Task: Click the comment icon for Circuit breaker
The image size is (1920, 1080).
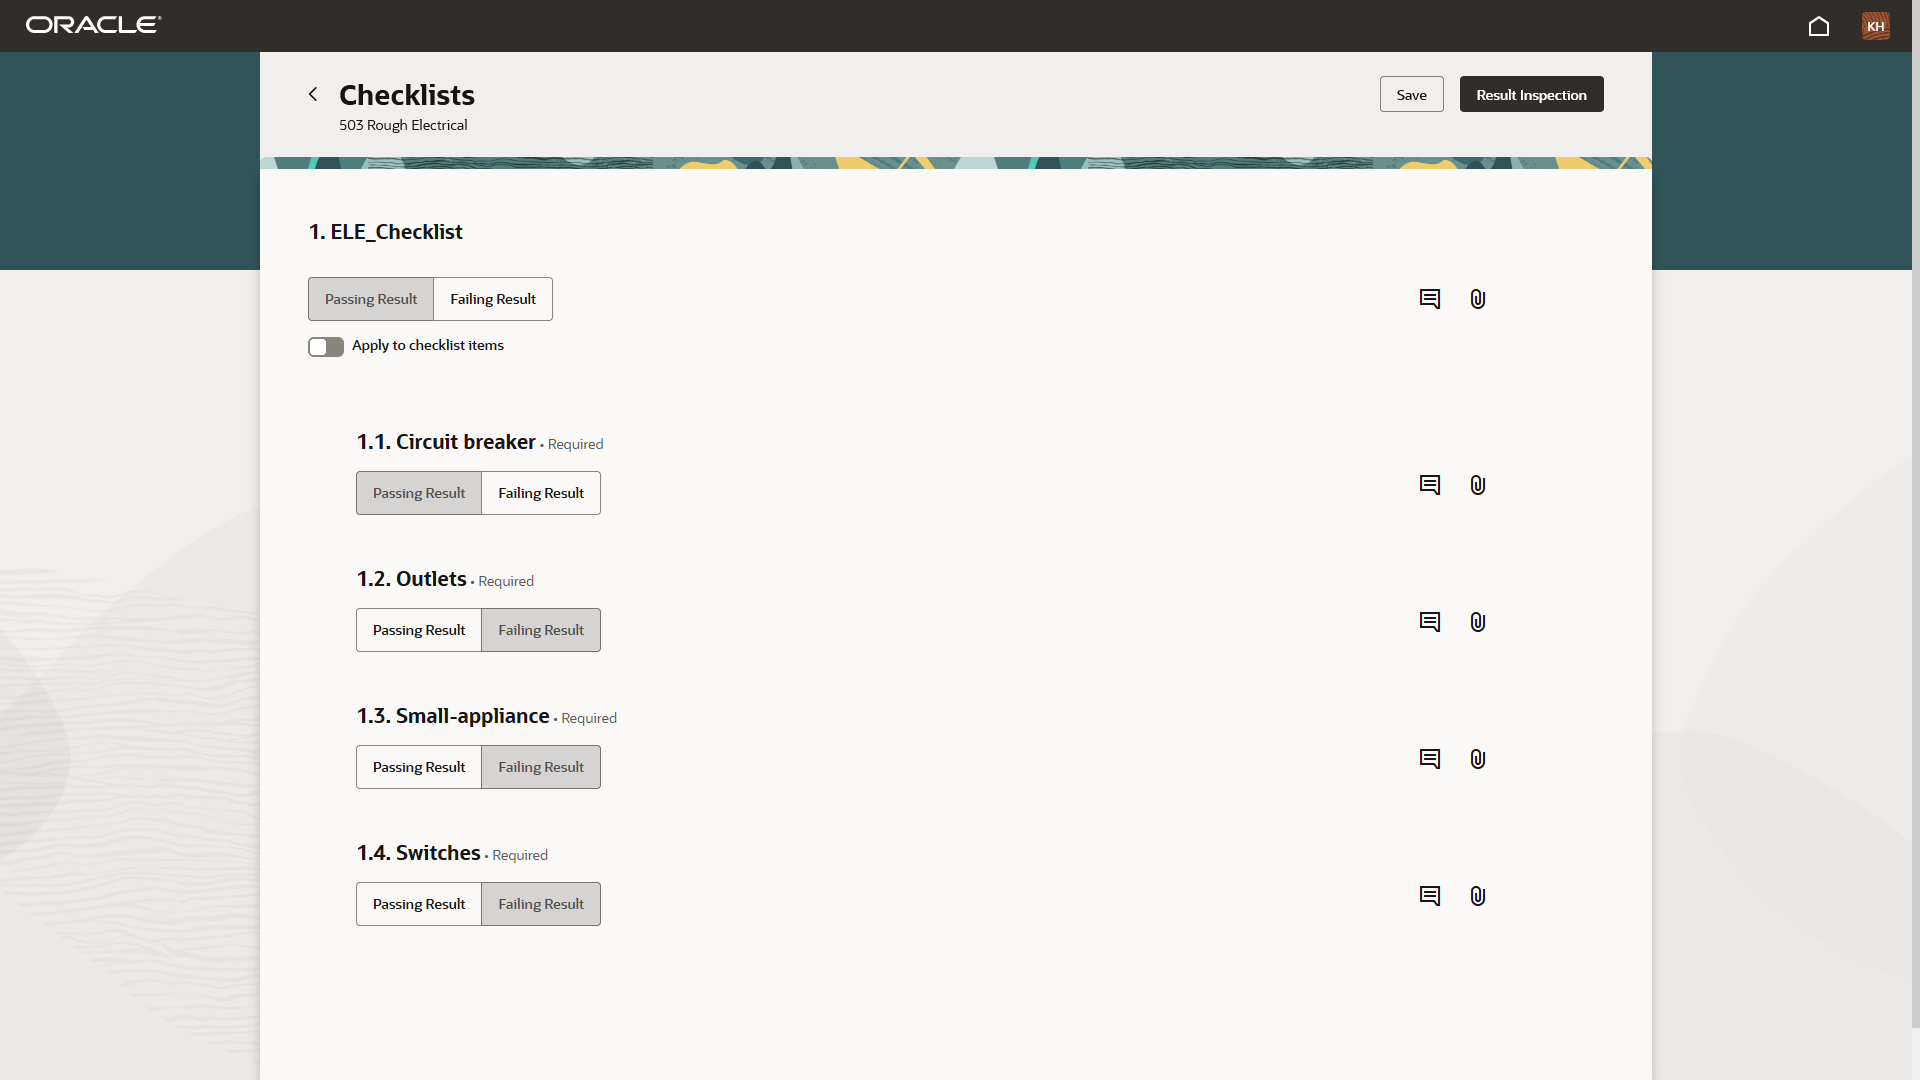Action: pyautogui.click(x=1429, y=484)
